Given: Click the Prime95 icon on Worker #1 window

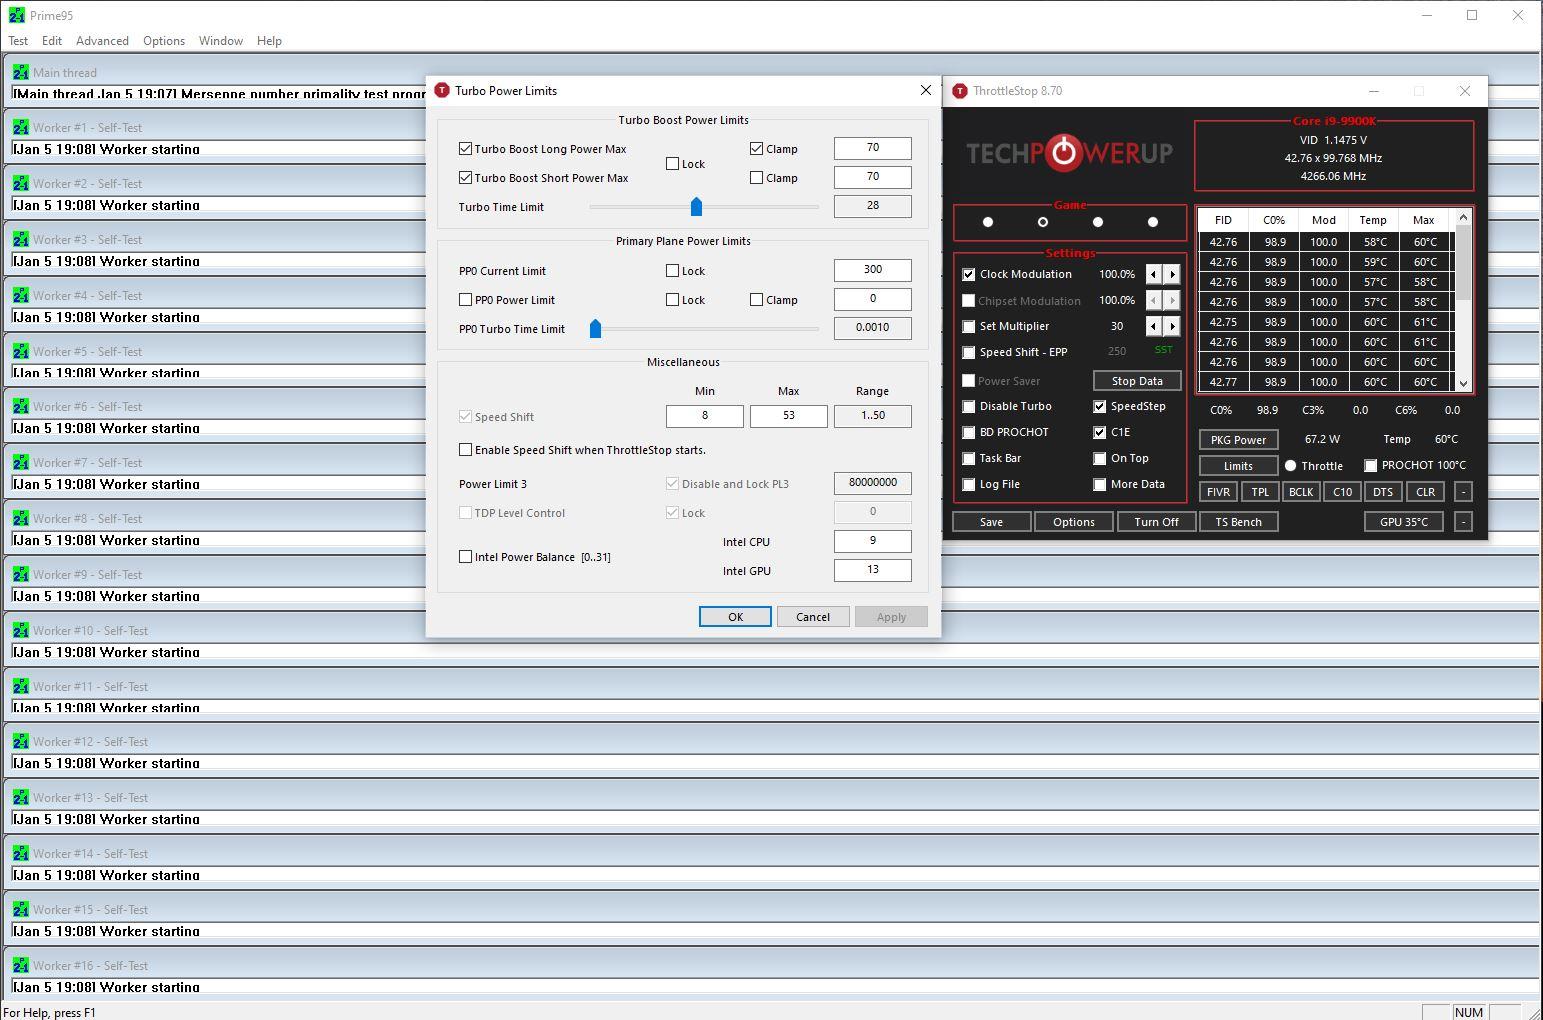Looking at the screenshot, I should click(20, 128).
